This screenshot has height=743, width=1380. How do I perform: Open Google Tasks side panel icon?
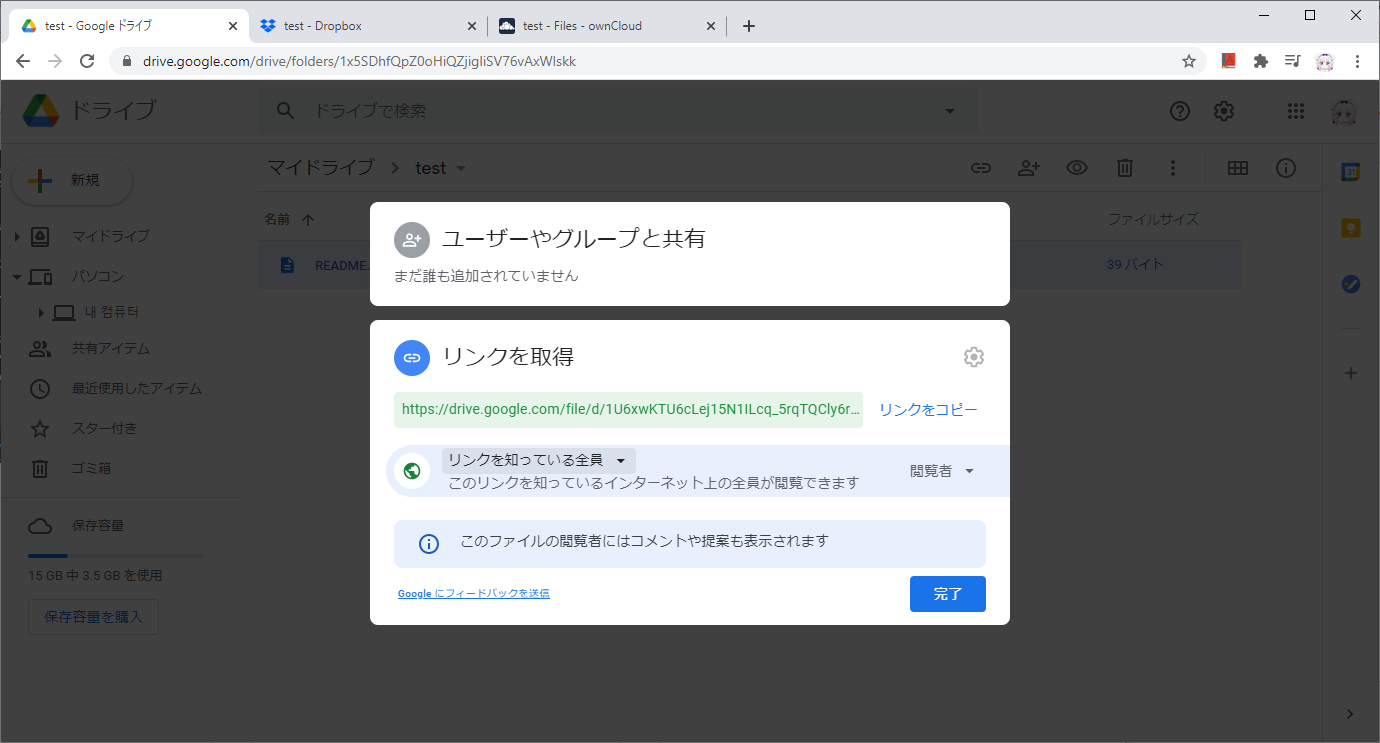[1351, 284]
